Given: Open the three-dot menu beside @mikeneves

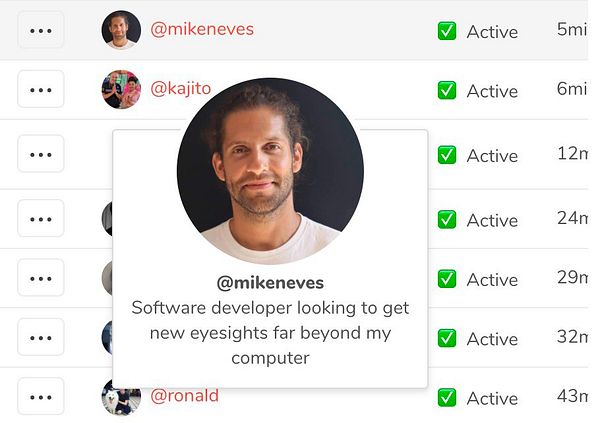Looking at the screenshot, I should (x=41, y=30).
